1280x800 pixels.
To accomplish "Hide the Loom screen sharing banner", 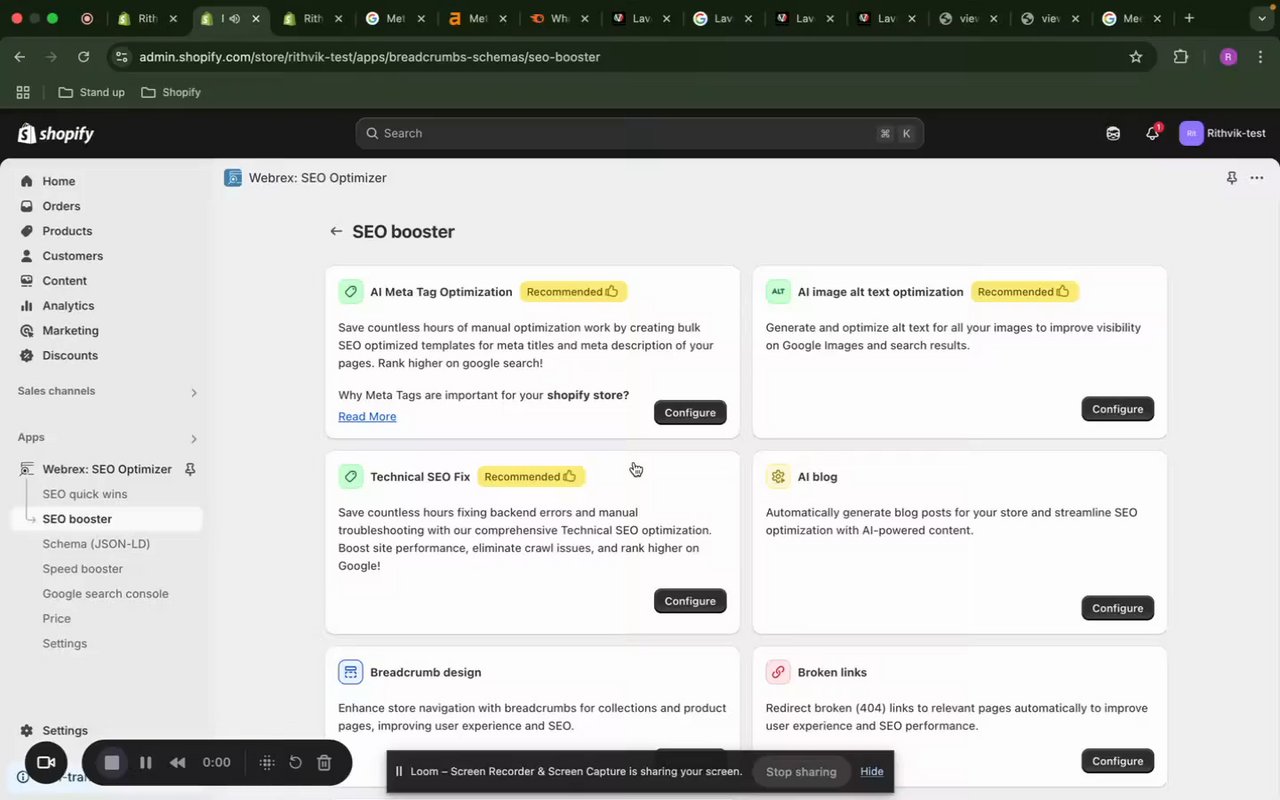I will pos(872,772).
